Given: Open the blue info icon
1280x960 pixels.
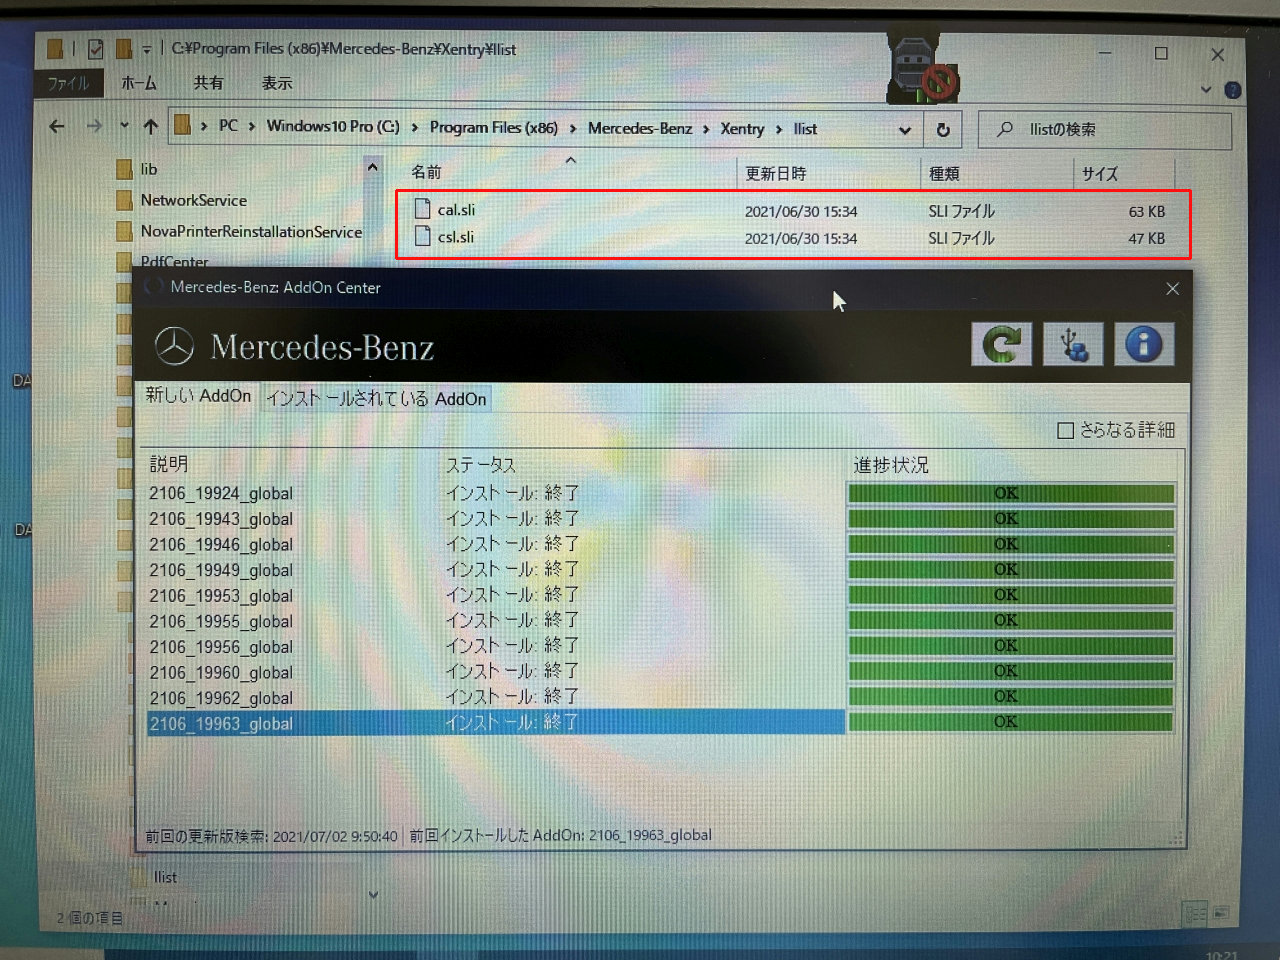Looking at the screenshot, I should (x=1144, y=345).
